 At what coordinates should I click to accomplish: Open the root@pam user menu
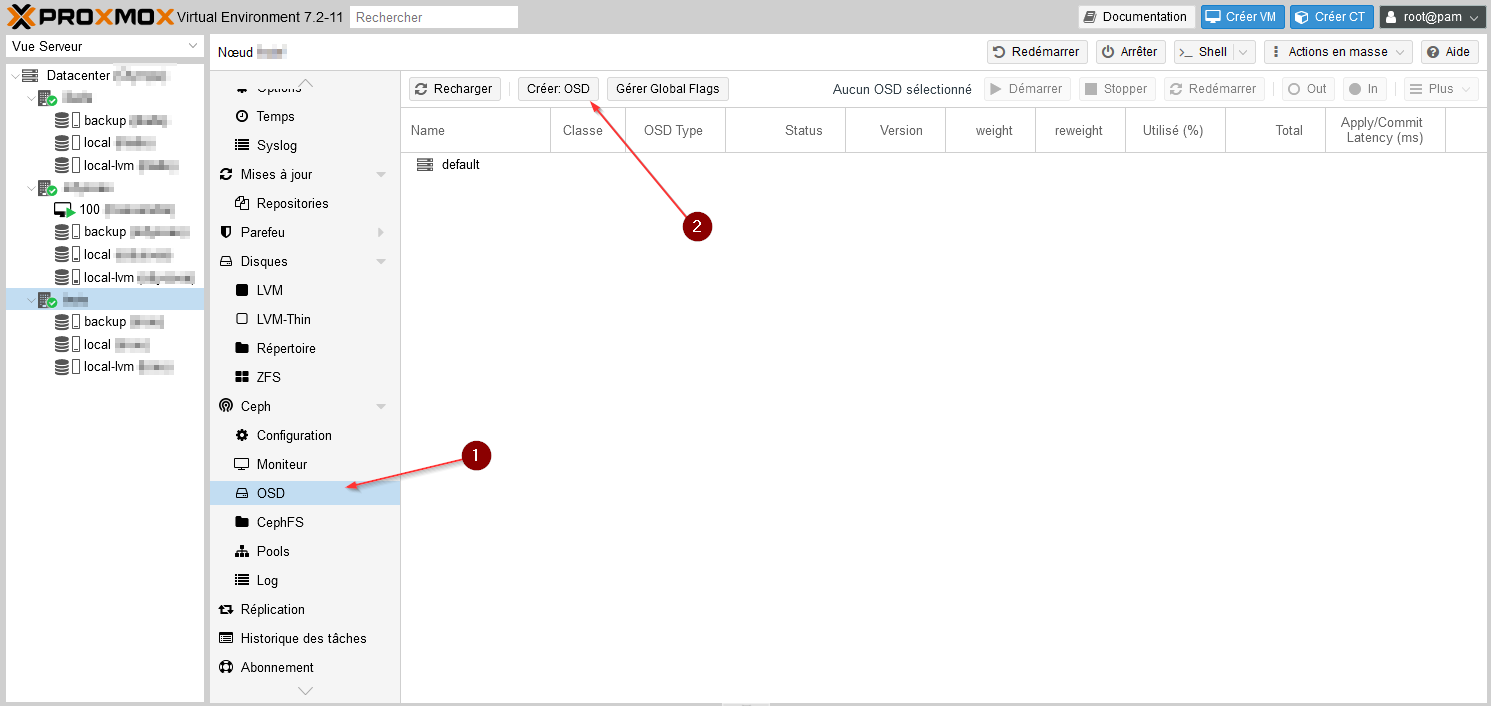point(1432,17)
